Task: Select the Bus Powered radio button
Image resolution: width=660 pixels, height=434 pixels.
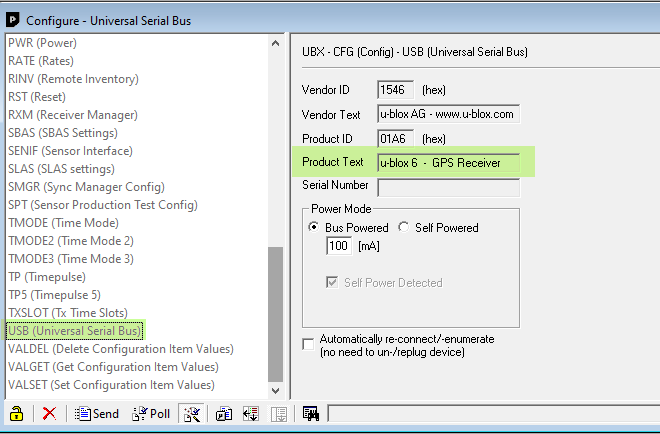Action: [x=314, y=227]
